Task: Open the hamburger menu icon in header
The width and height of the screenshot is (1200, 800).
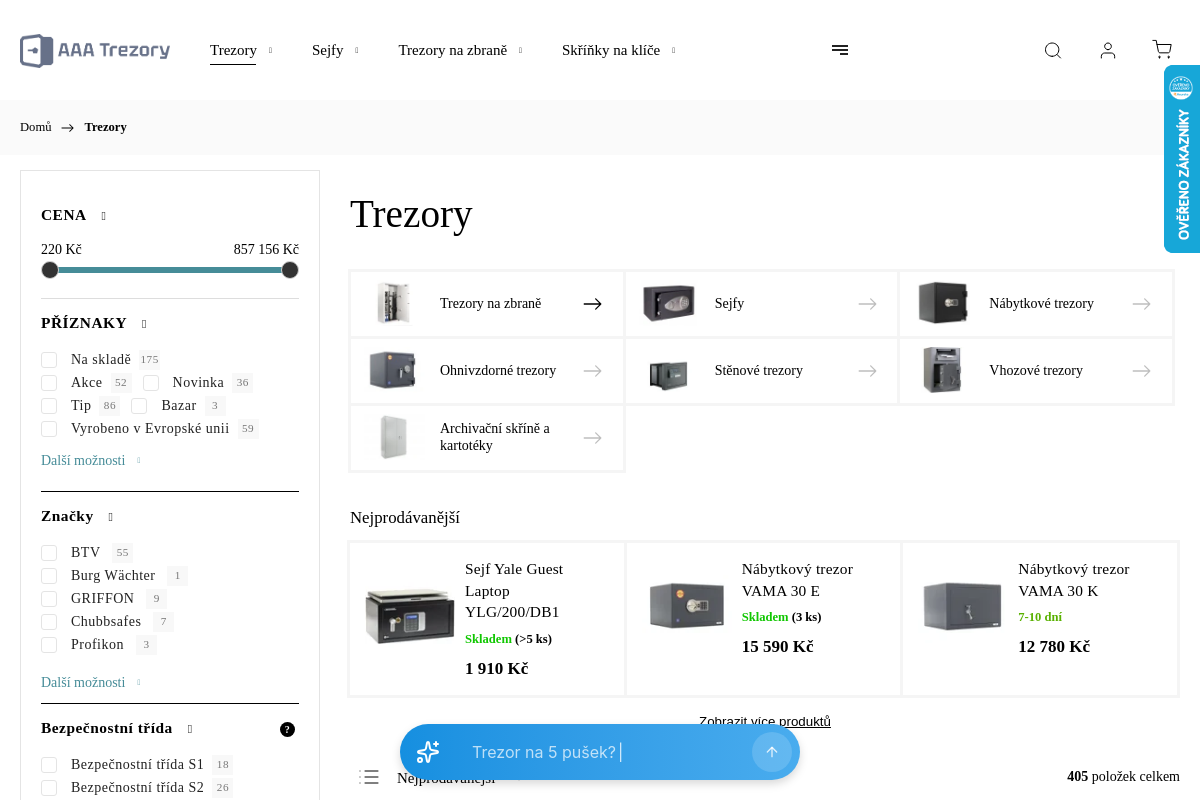Action: click(840, 50)
